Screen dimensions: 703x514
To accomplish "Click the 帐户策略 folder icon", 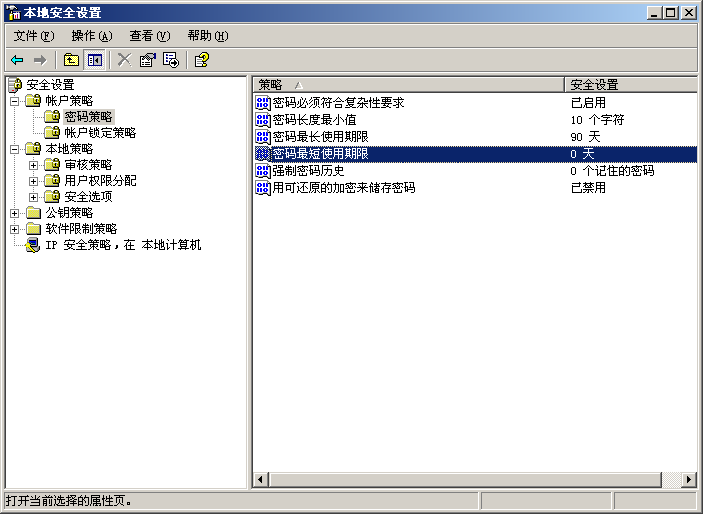I will pos(33,100).
